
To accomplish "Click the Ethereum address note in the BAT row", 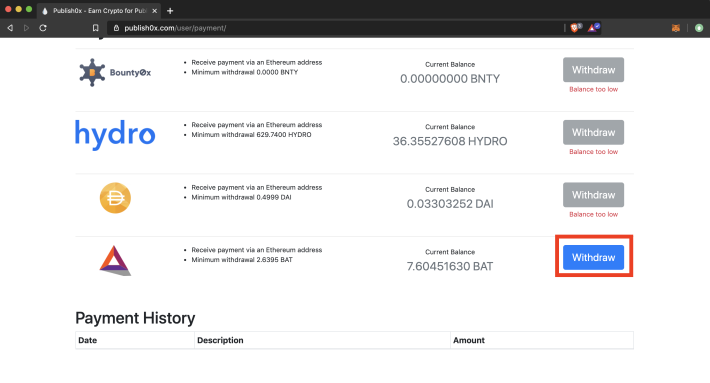I will [x=257, y=249].
